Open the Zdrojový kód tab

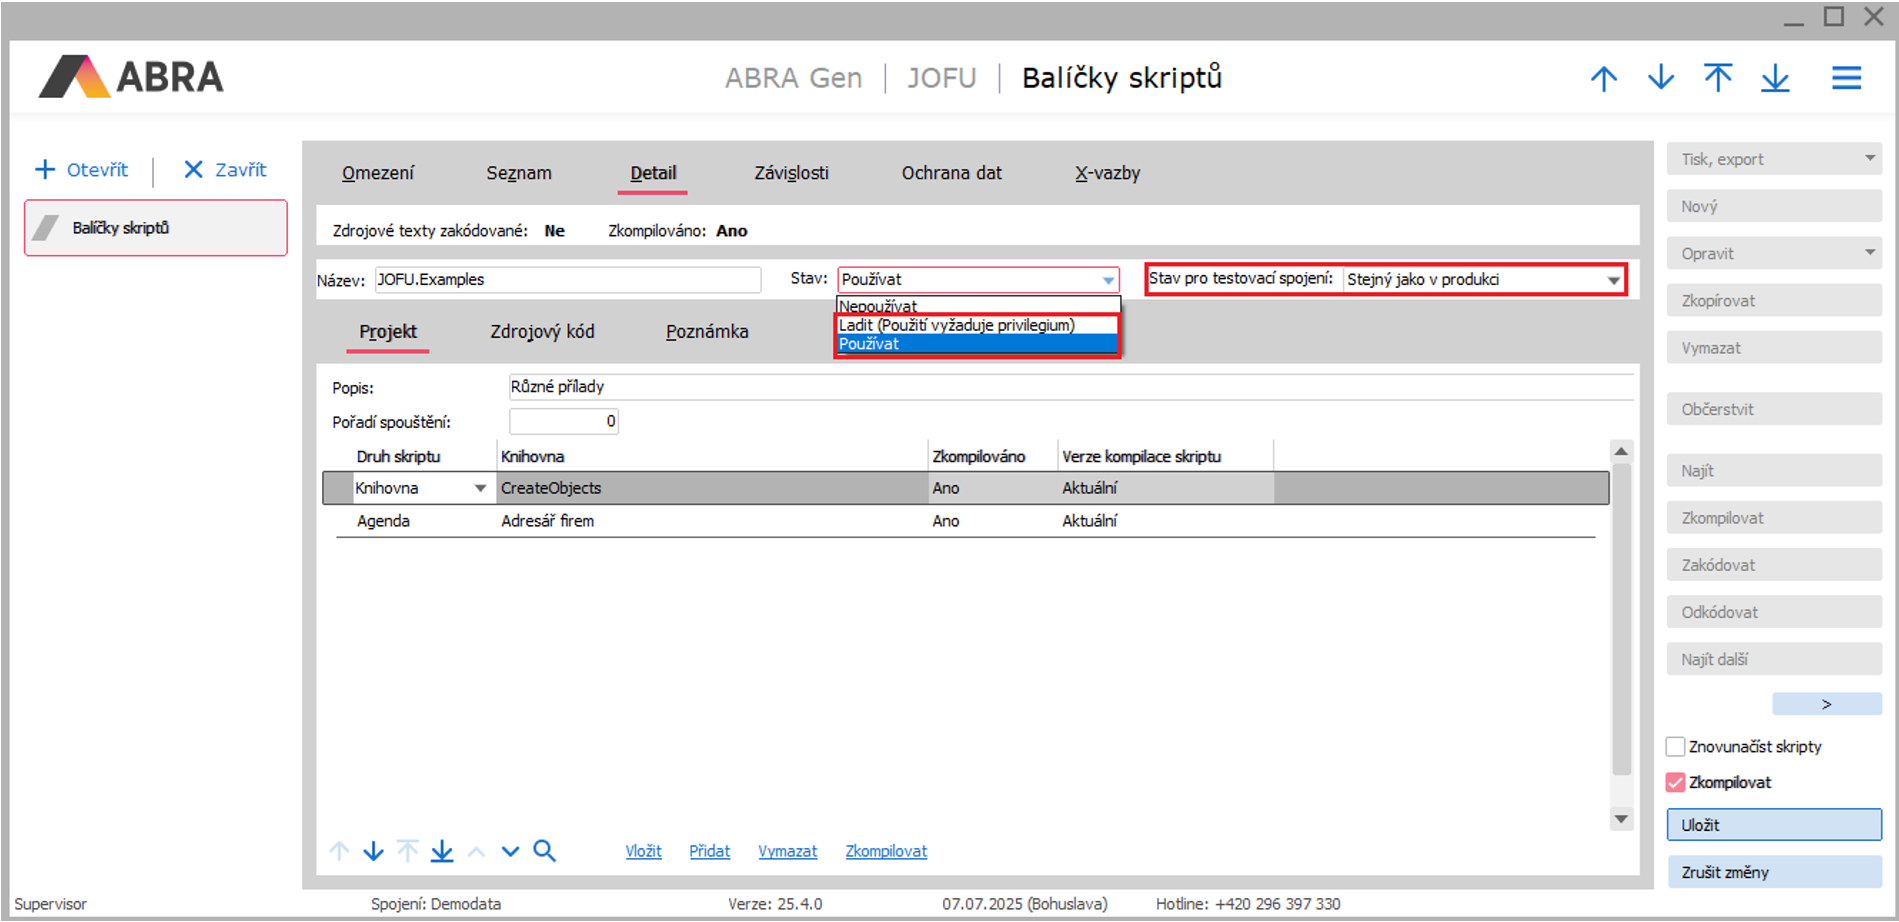[x=542, y=332]
